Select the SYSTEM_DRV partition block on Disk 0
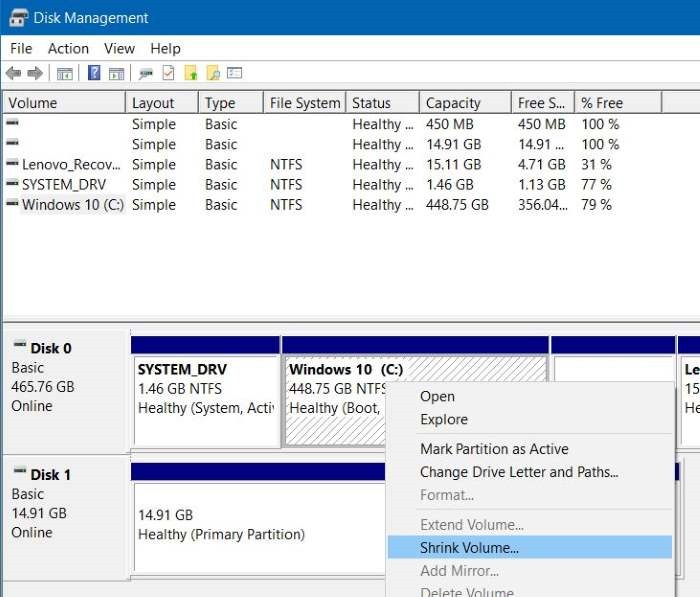Image resolution: width=700 pixels, height=597 pixels. (205, 390)
